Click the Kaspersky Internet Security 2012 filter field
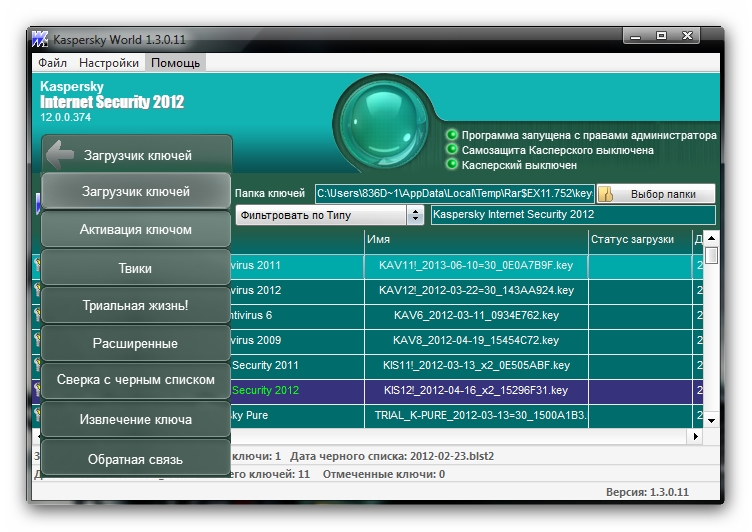 573,214
